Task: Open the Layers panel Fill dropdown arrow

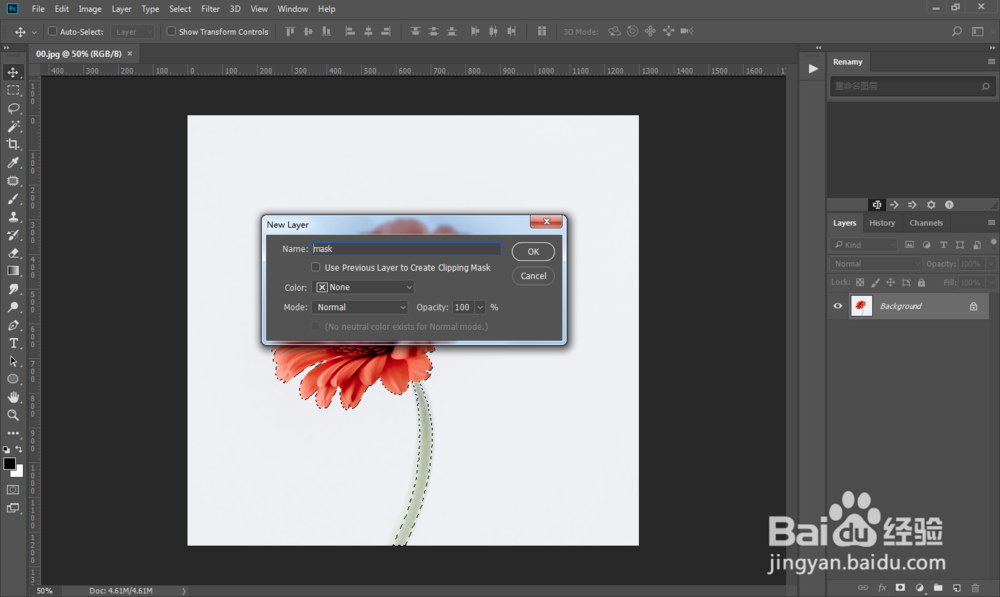Action: (x=991, y=282)
